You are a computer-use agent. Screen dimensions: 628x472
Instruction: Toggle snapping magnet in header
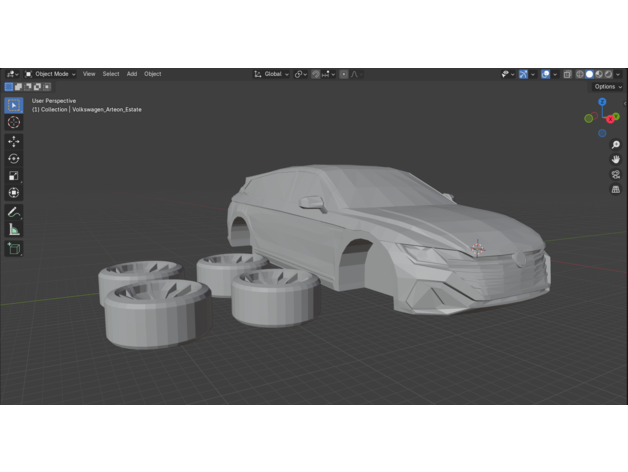tap(316, 74)
